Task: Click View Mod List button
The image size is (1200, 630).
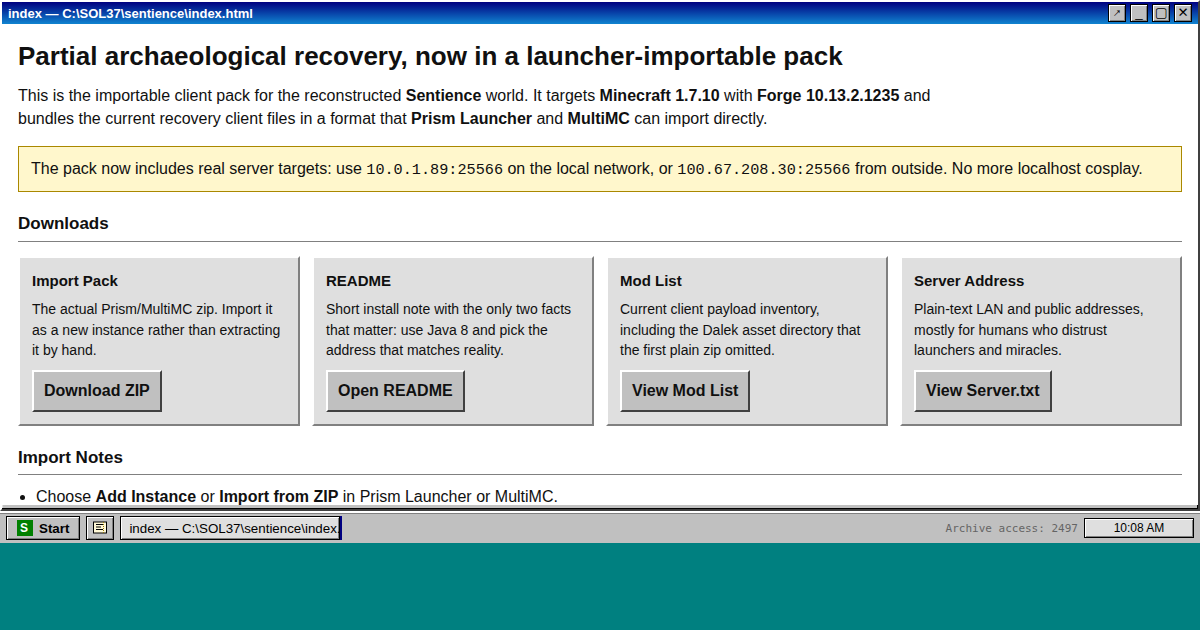Action: pyautogui.click(x=685, y=391)
